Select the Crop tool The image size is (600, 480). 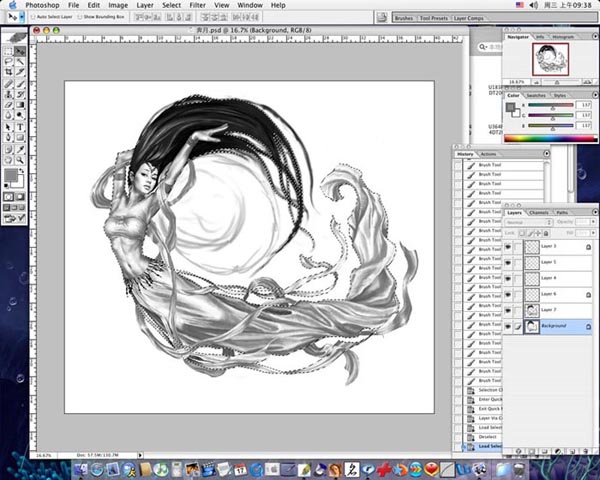(8, 72)
